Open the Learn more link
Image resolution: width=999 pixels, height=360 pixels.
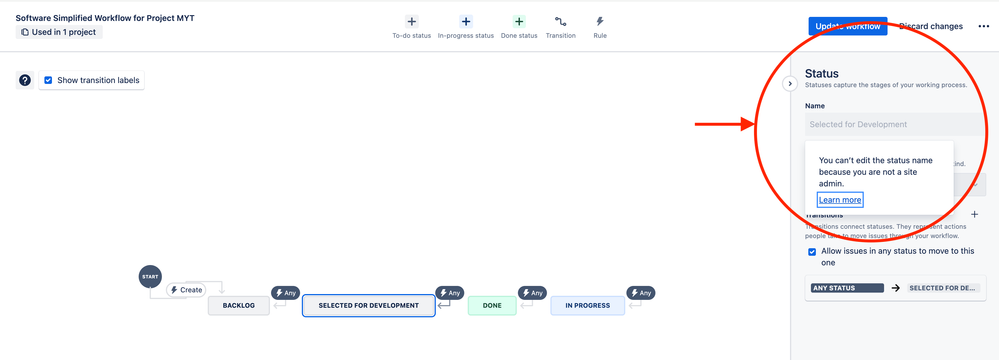tap(840, 199)
